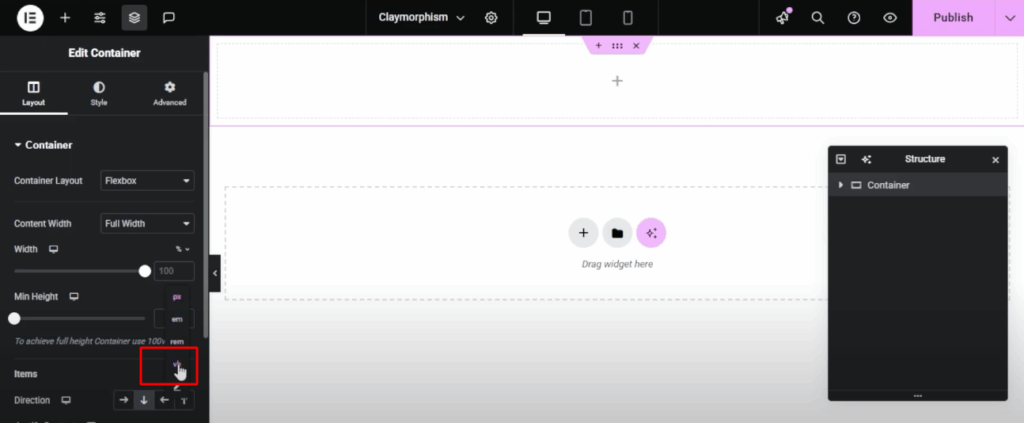
Task: Toggle the Structure layers icon
Action: point(135,18)
